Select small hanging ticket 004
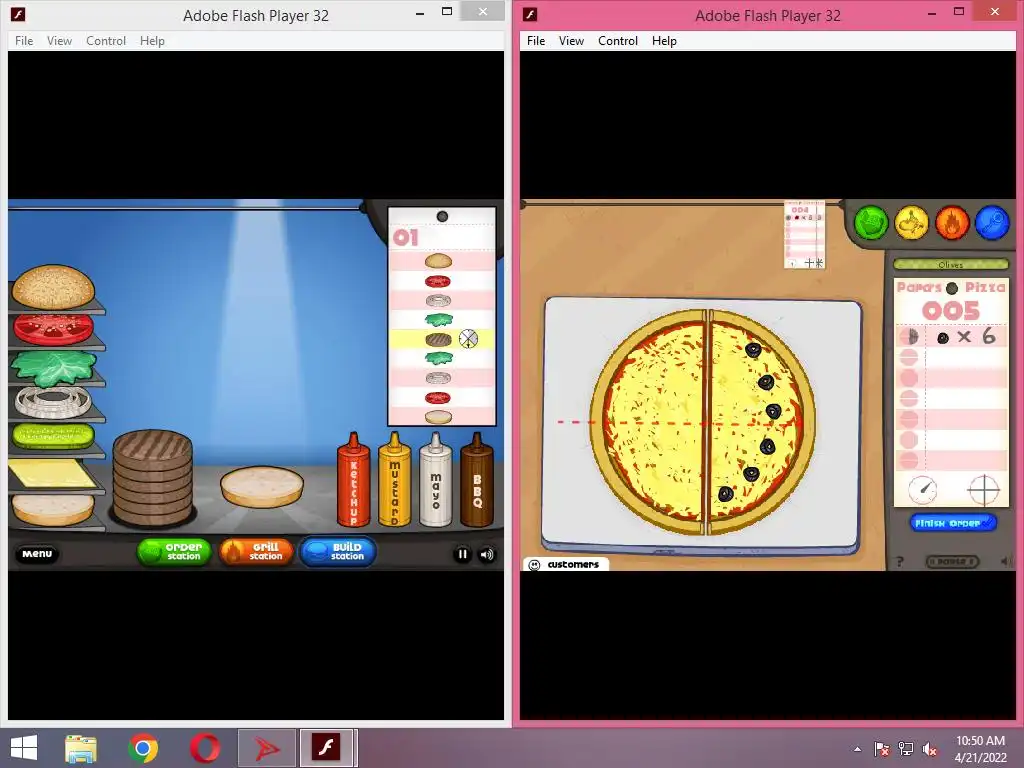 point(805,234)
